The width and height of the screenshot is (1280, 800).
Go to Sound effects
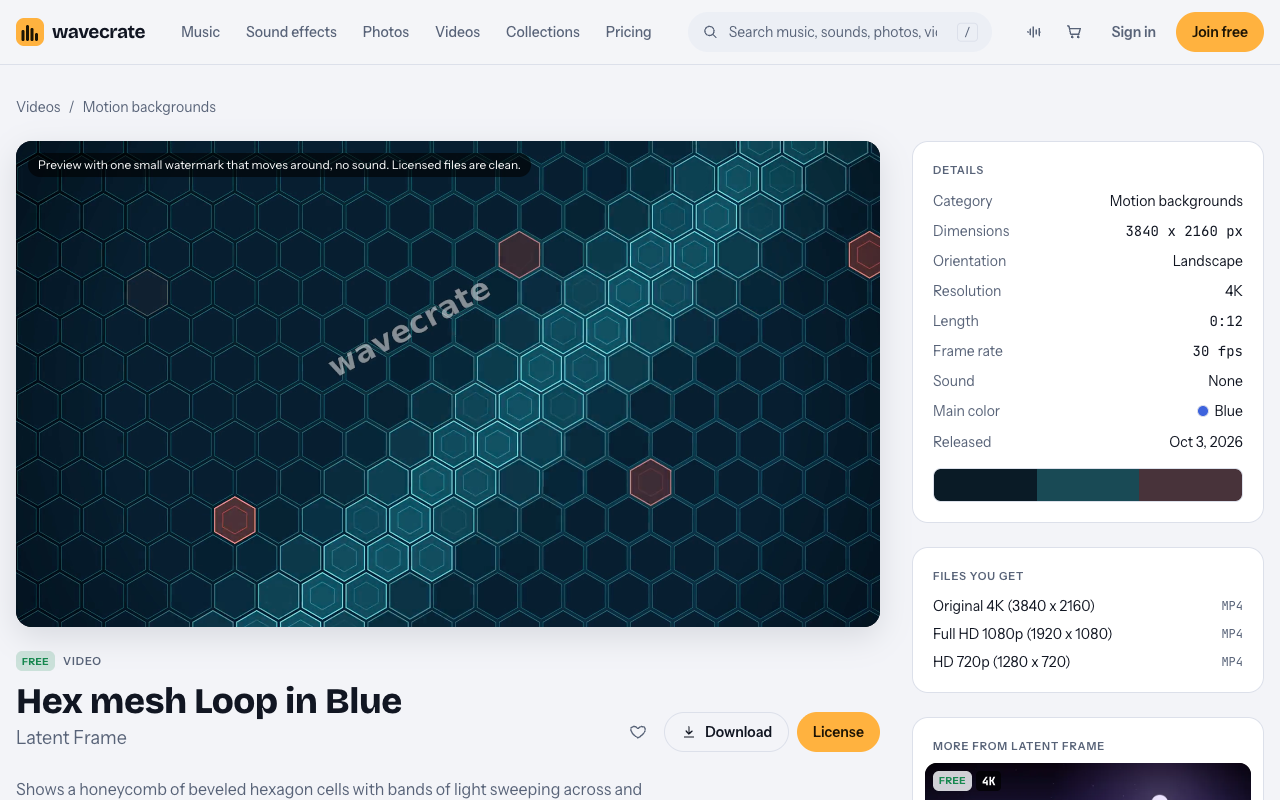point(291,32)
